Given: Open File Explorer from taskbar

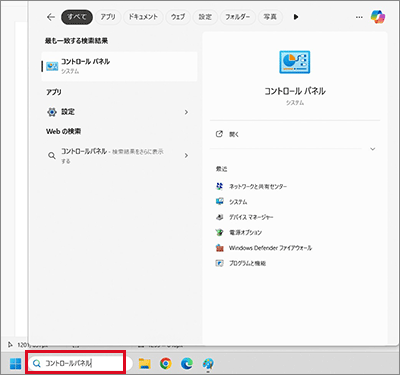Looking at the screenshot, I should pos(144,363).
